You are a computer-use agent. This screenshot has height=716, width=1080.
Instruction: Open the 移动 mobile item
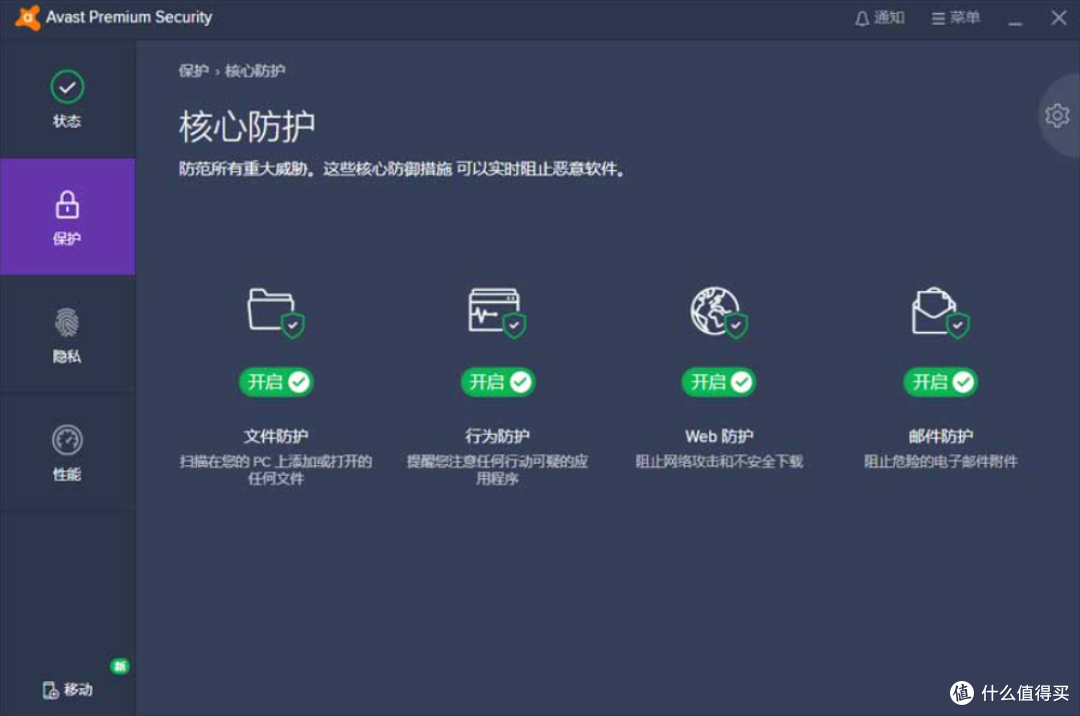(68, 689)
